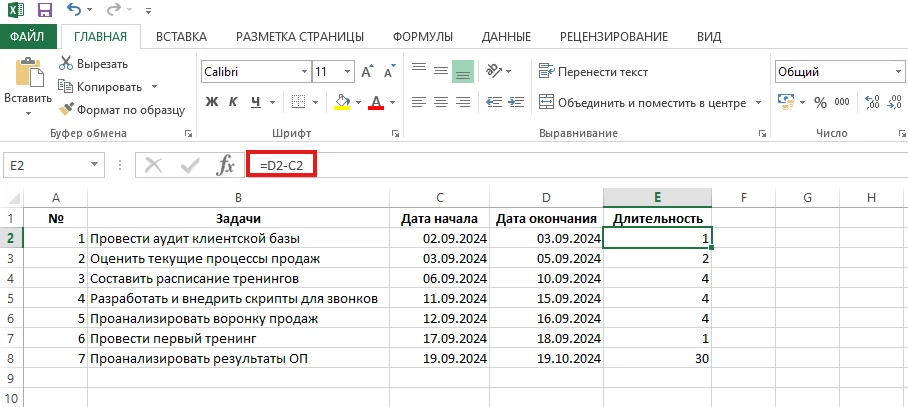This screenshot has height=407, width=908.
Task: Switch to the РАЗМЕТКА СТРАНИЦЫ tab
Action: pyautogui.click(x=300, y=37)
